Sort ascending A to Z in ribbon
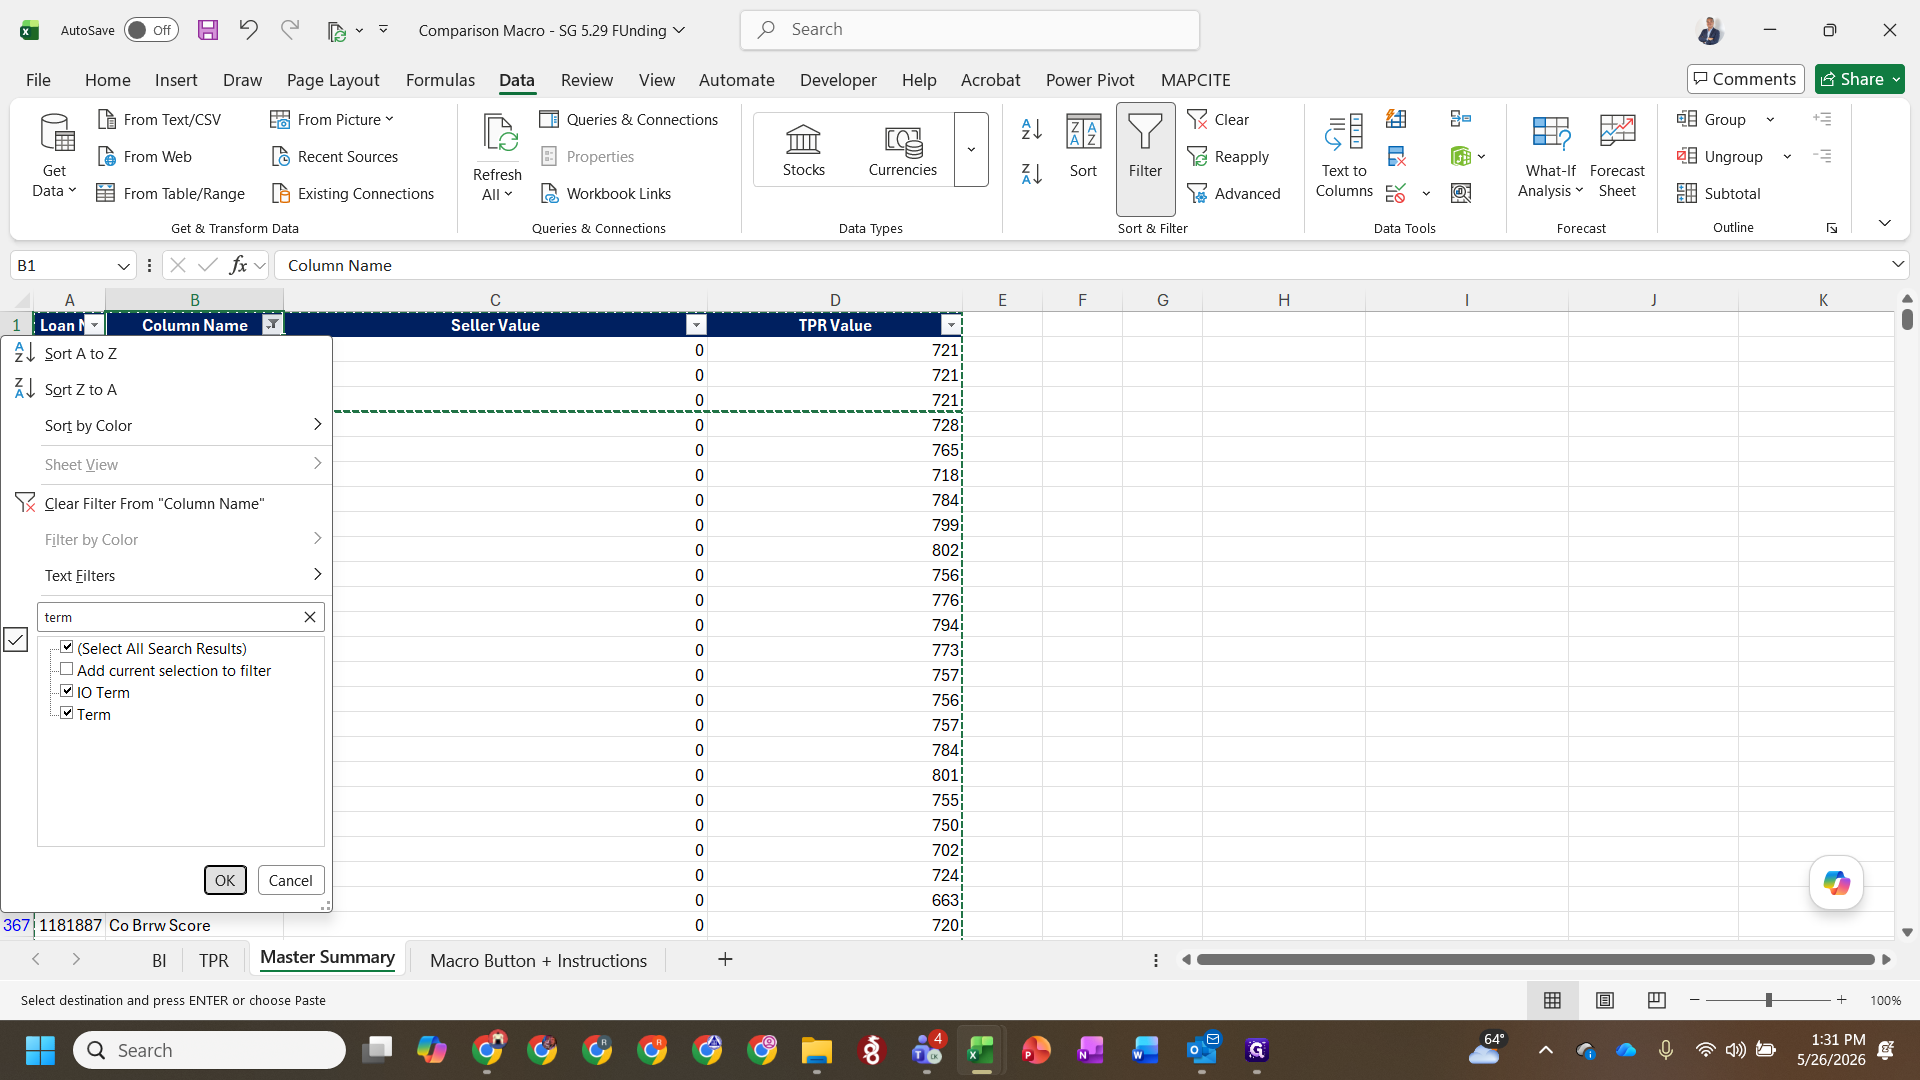The width and height of the screenshot is (1920, 1080). coord(1032,129)
